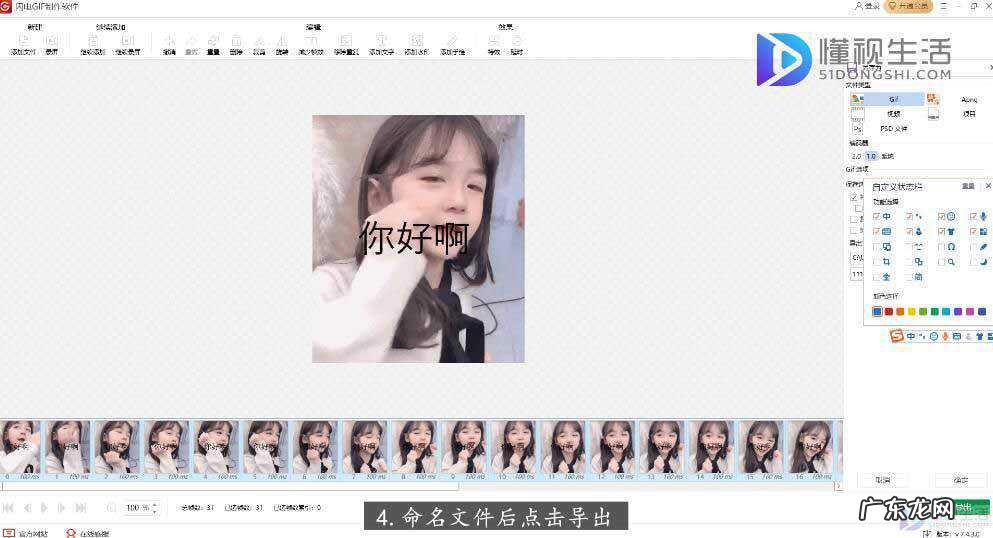Uncheck the microphone voice option checkbox
993x538 pixels.
[973, 216]
